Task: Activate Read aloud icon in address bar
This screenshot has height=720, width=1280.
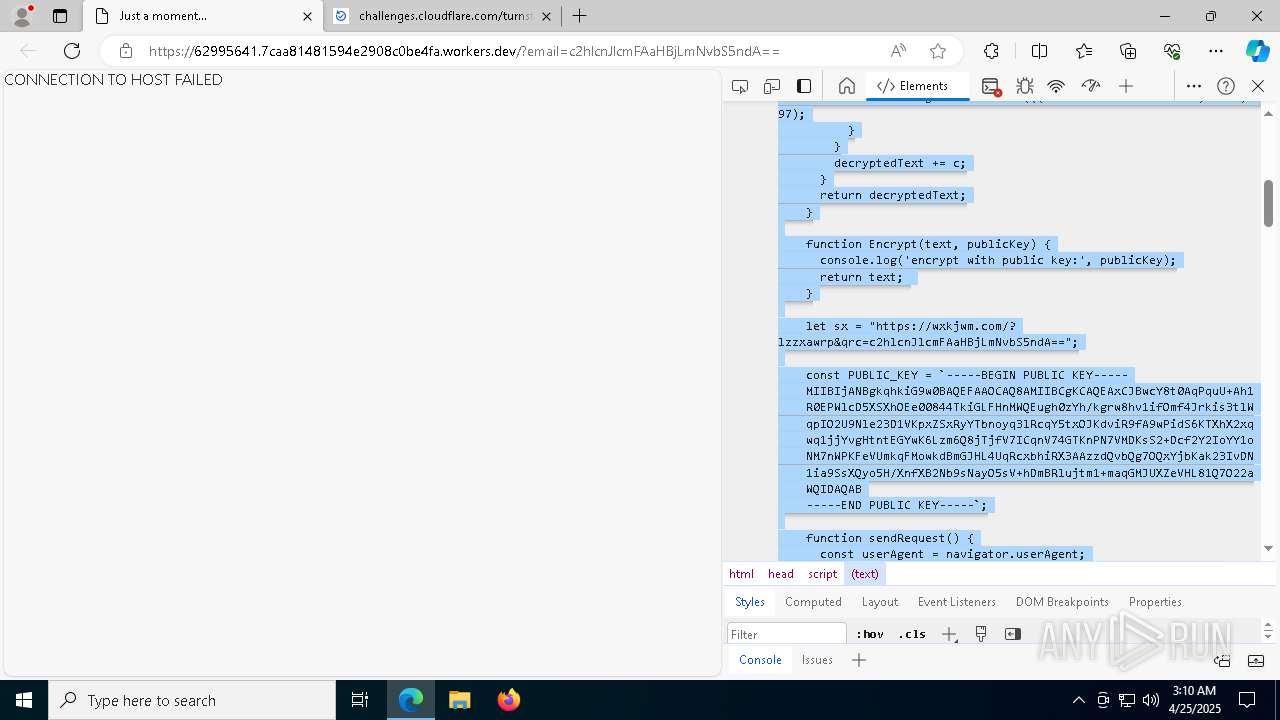Action: point(898,51)
